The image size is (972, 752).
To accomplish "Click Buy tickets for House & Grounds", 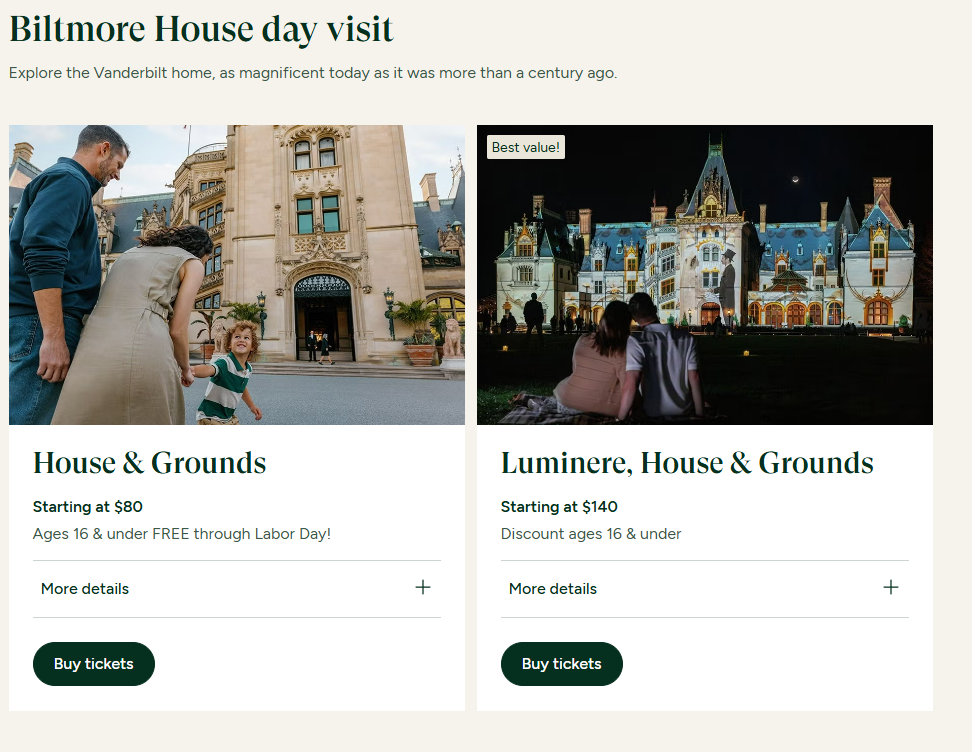I will [94, 663].
